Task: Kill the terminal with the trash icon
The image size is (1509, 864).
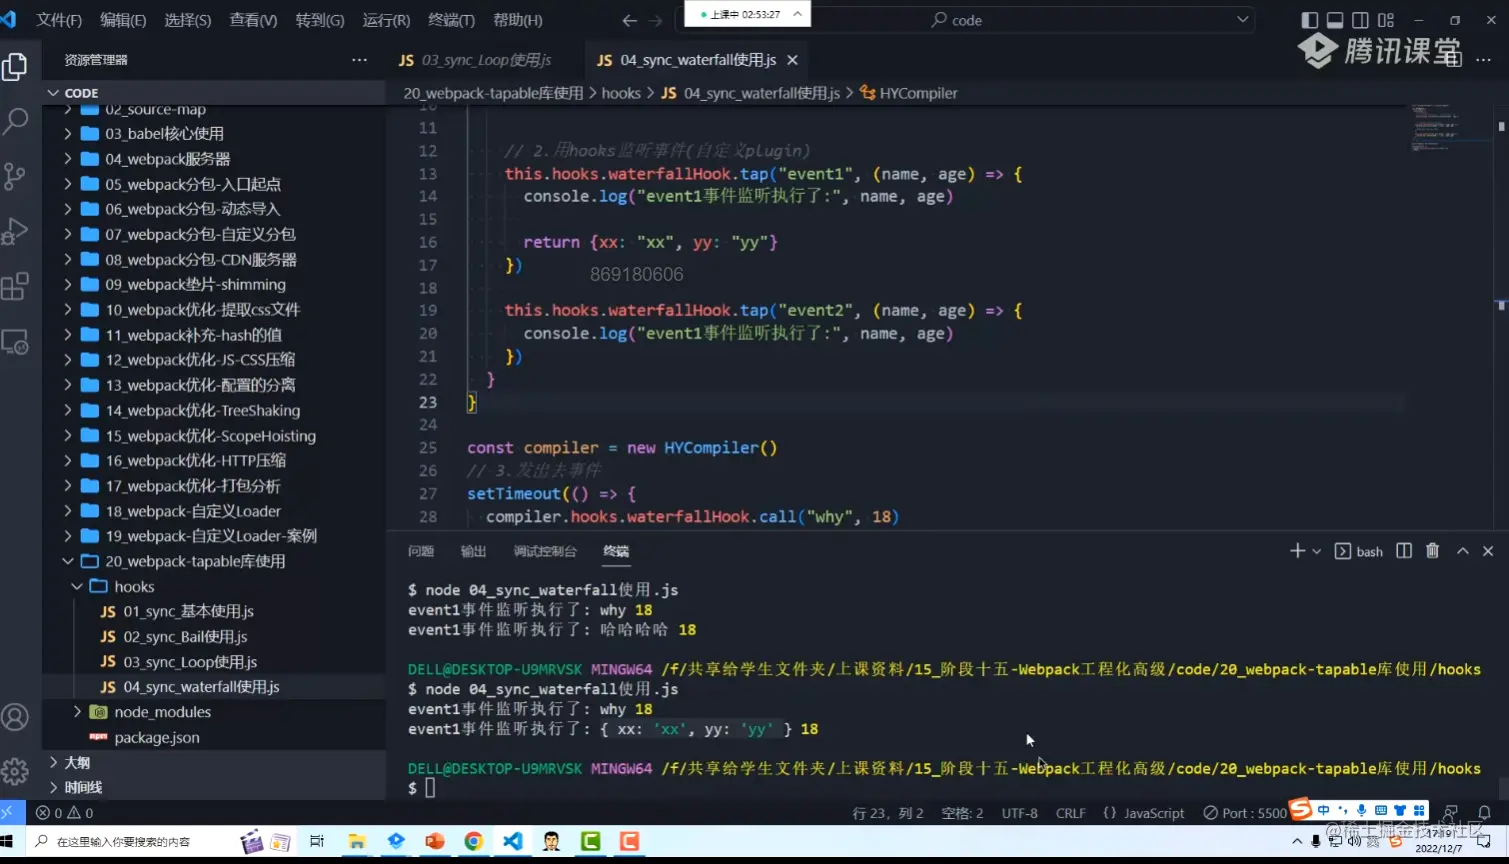Action: pos(1433,551)
